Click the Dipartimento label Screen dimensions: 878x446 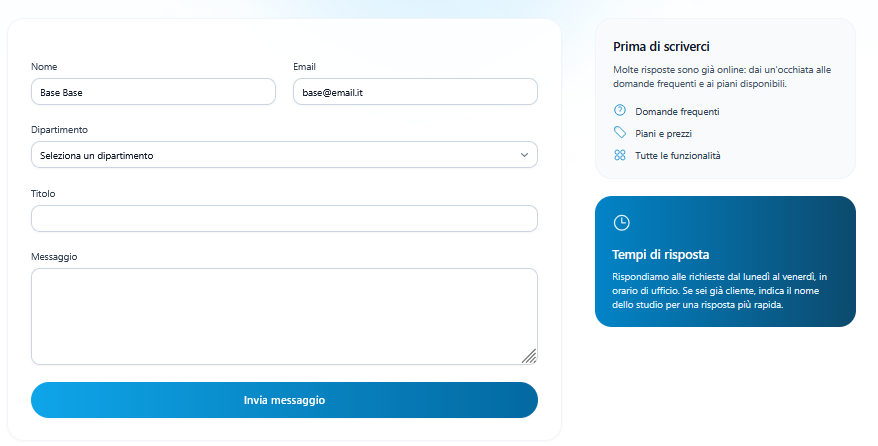[x=59, y=130]
